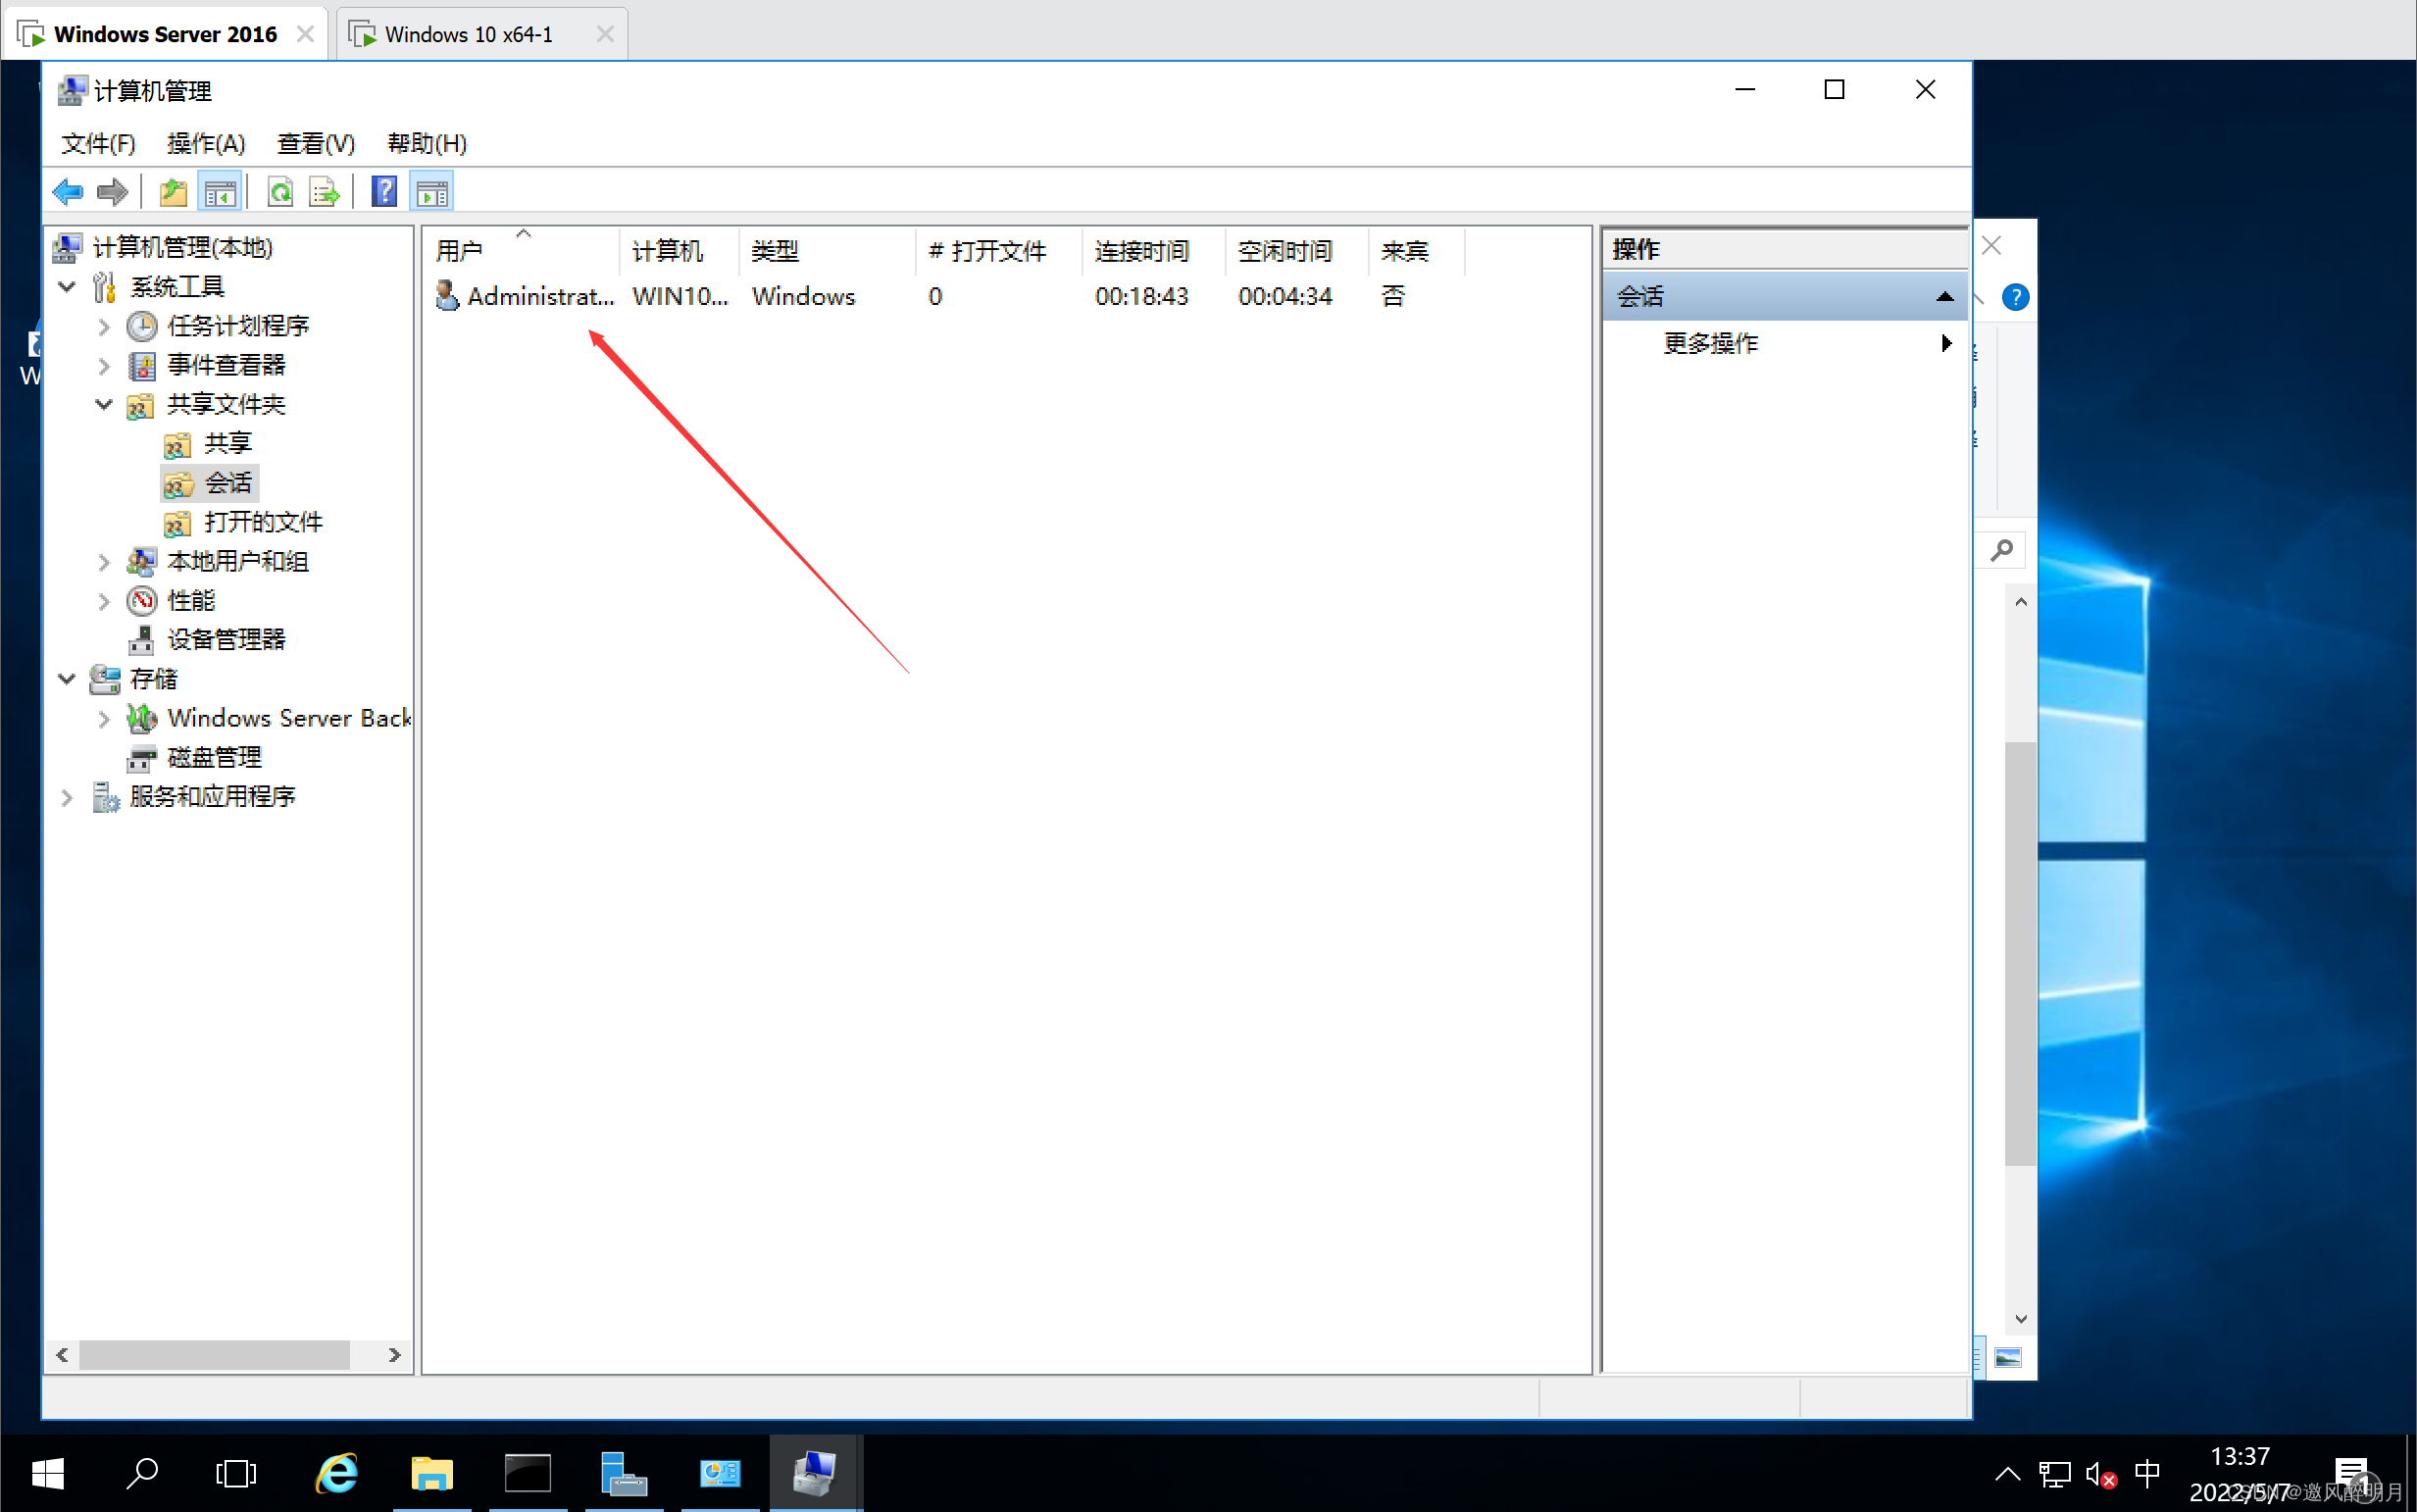
Task: Close the background window with X
Action: [1991, 245]
